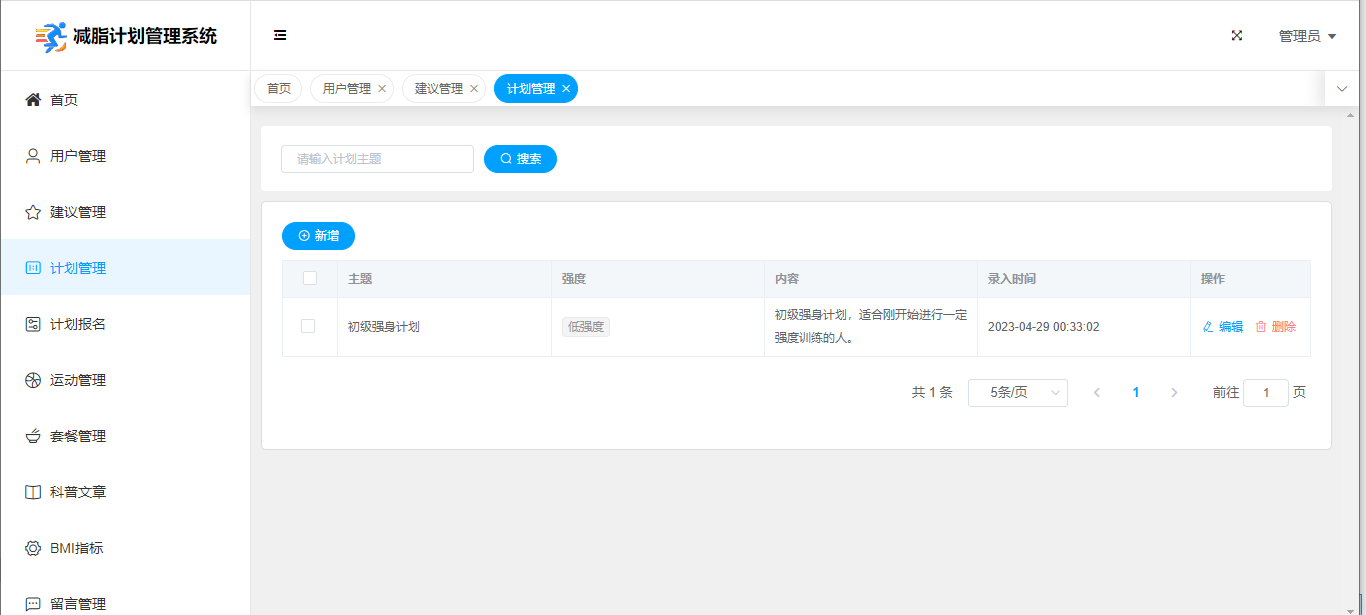Image resolution: width=1366 pixels, height=615 pixels.
Task: Expand the tabs dropdown chevron at right
Action: point(1342,89)
